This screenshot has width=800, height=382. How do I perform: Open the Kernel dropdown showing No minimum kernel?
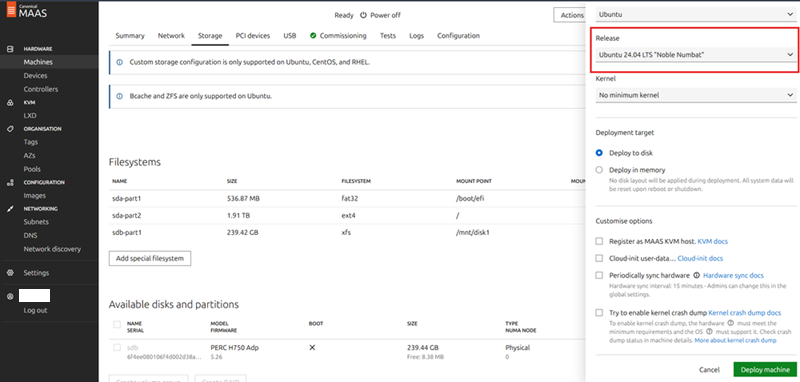(x=696, y=95)
